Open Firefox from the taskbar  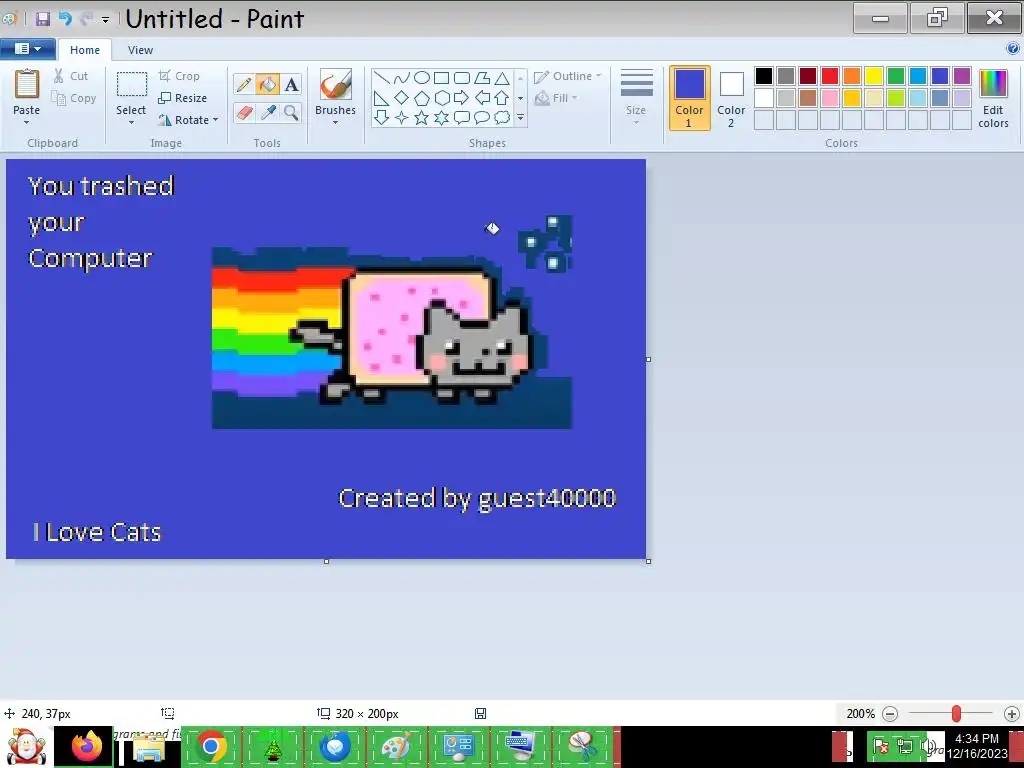point(87,746)
